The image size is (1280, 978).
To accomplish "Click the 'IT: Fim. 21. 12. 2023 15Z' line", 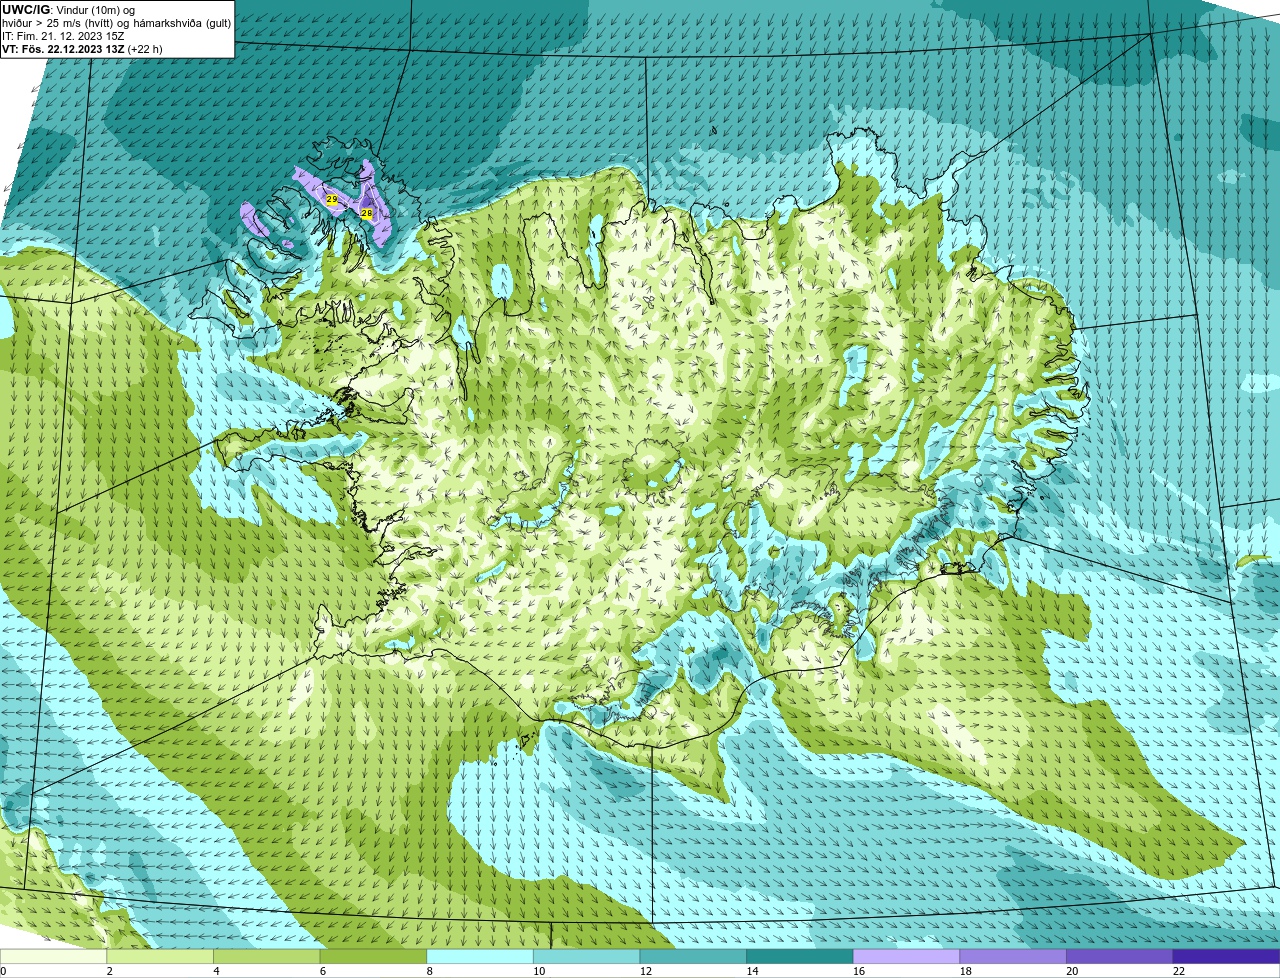I will click(x=61, y=35).
